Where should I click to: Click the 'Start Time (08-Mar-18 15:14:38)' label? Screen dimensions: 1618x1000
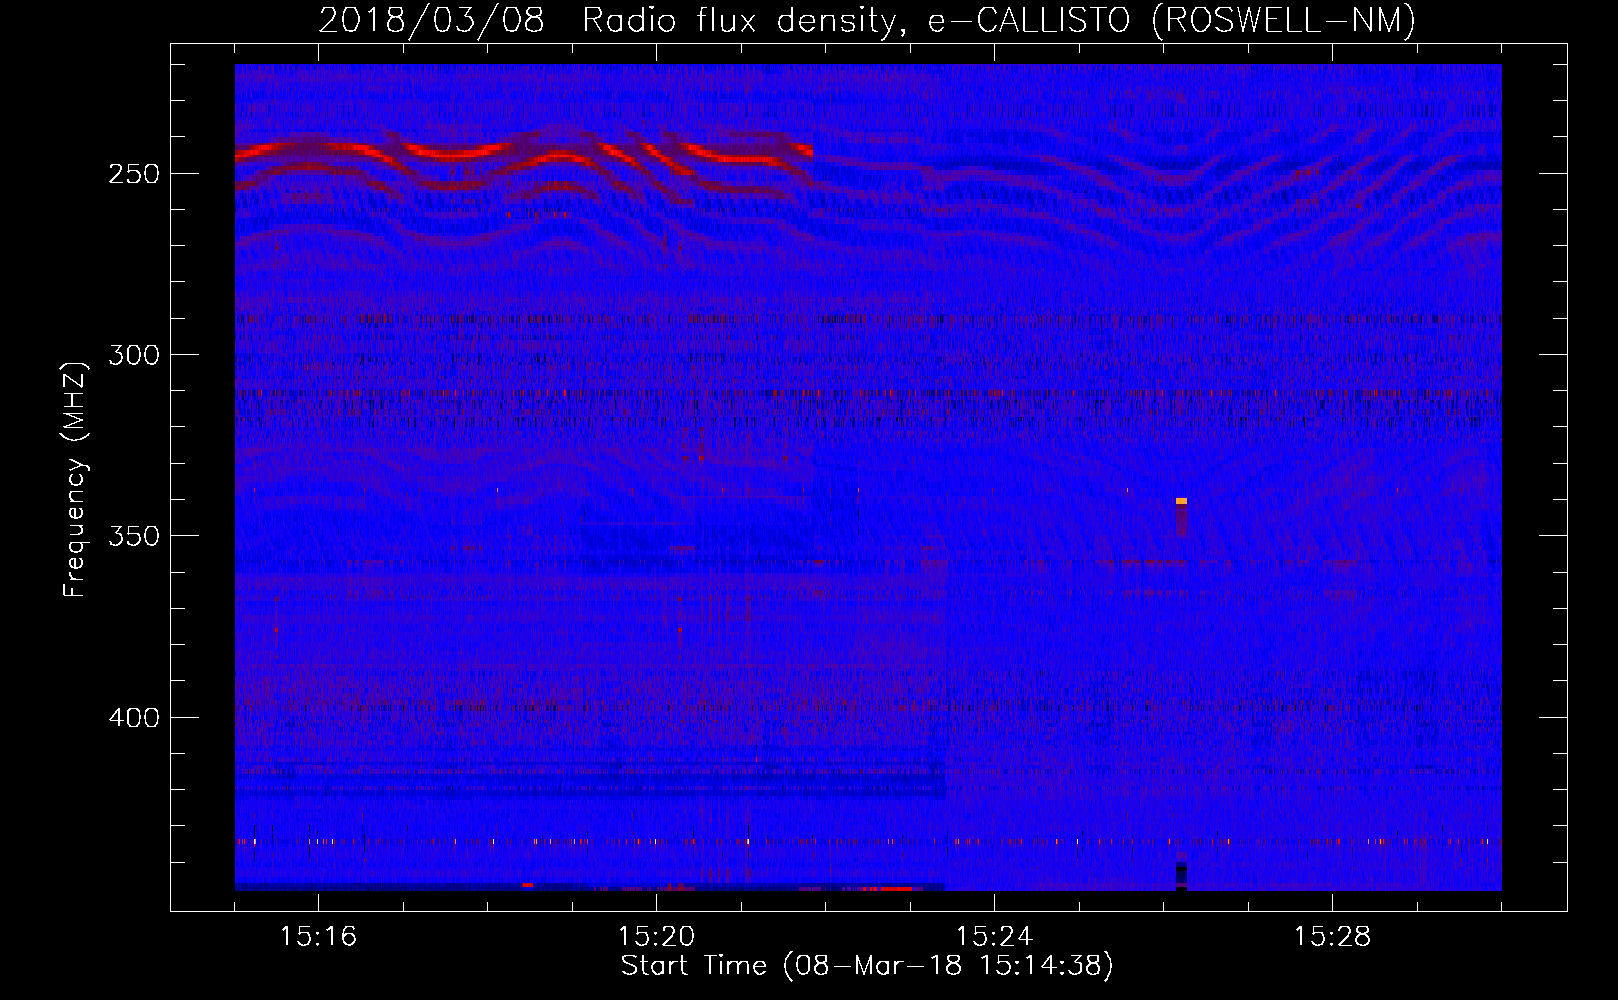tap(867, 966)
